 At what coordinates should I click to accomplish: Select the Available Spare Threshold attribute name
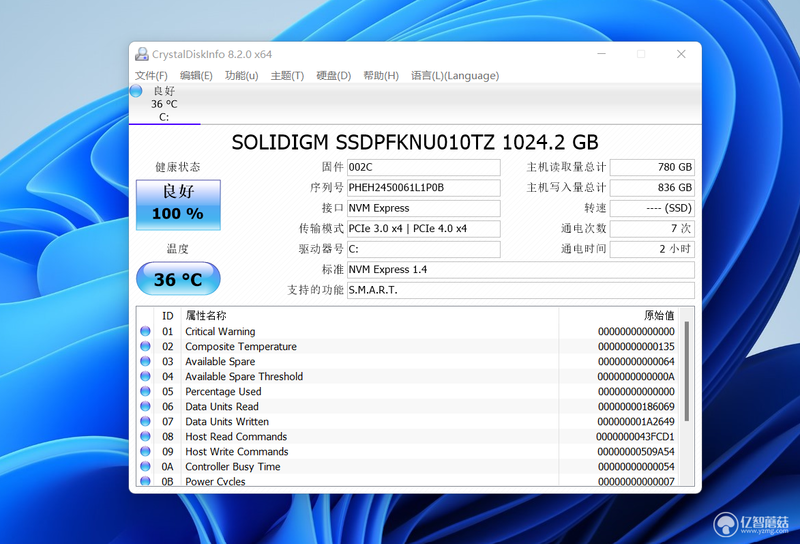point(244,377)
